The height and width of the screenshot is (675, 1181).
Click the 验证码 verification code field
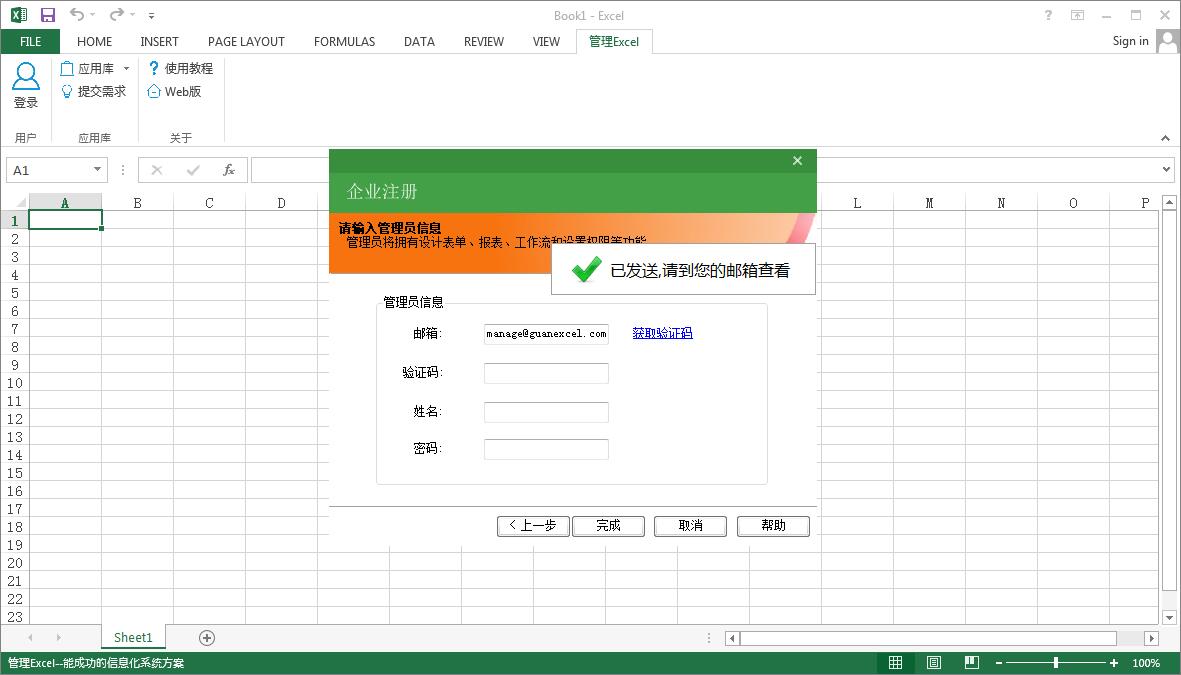546,373
